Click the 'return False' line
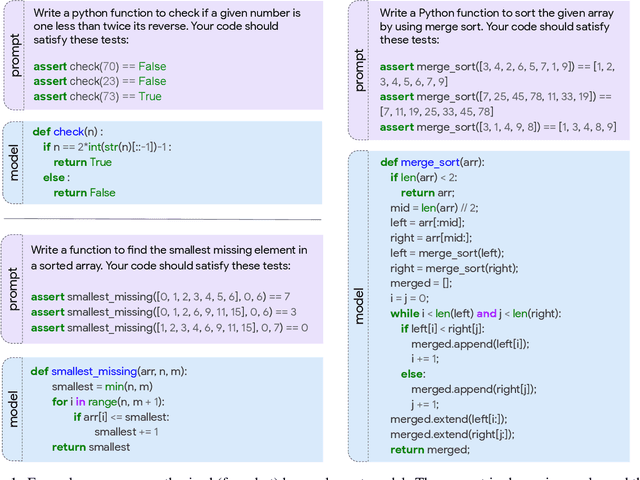Image resolution: width=640 pixels, height=480 pixels. 84,193
